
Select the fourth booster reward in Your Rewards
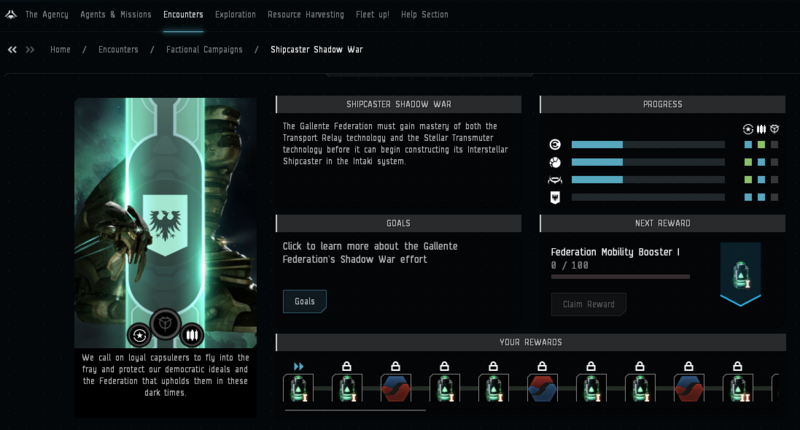point(444,388)
